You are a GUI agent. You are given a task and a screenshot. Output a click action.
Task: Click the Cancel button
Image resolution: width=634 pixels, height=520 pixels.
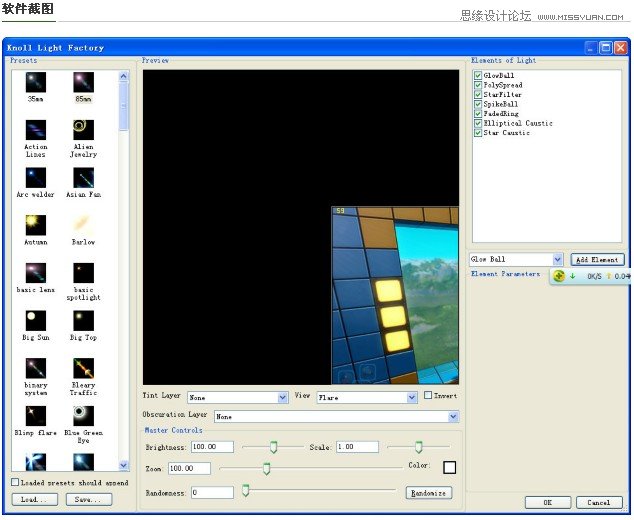click(599, 503)
